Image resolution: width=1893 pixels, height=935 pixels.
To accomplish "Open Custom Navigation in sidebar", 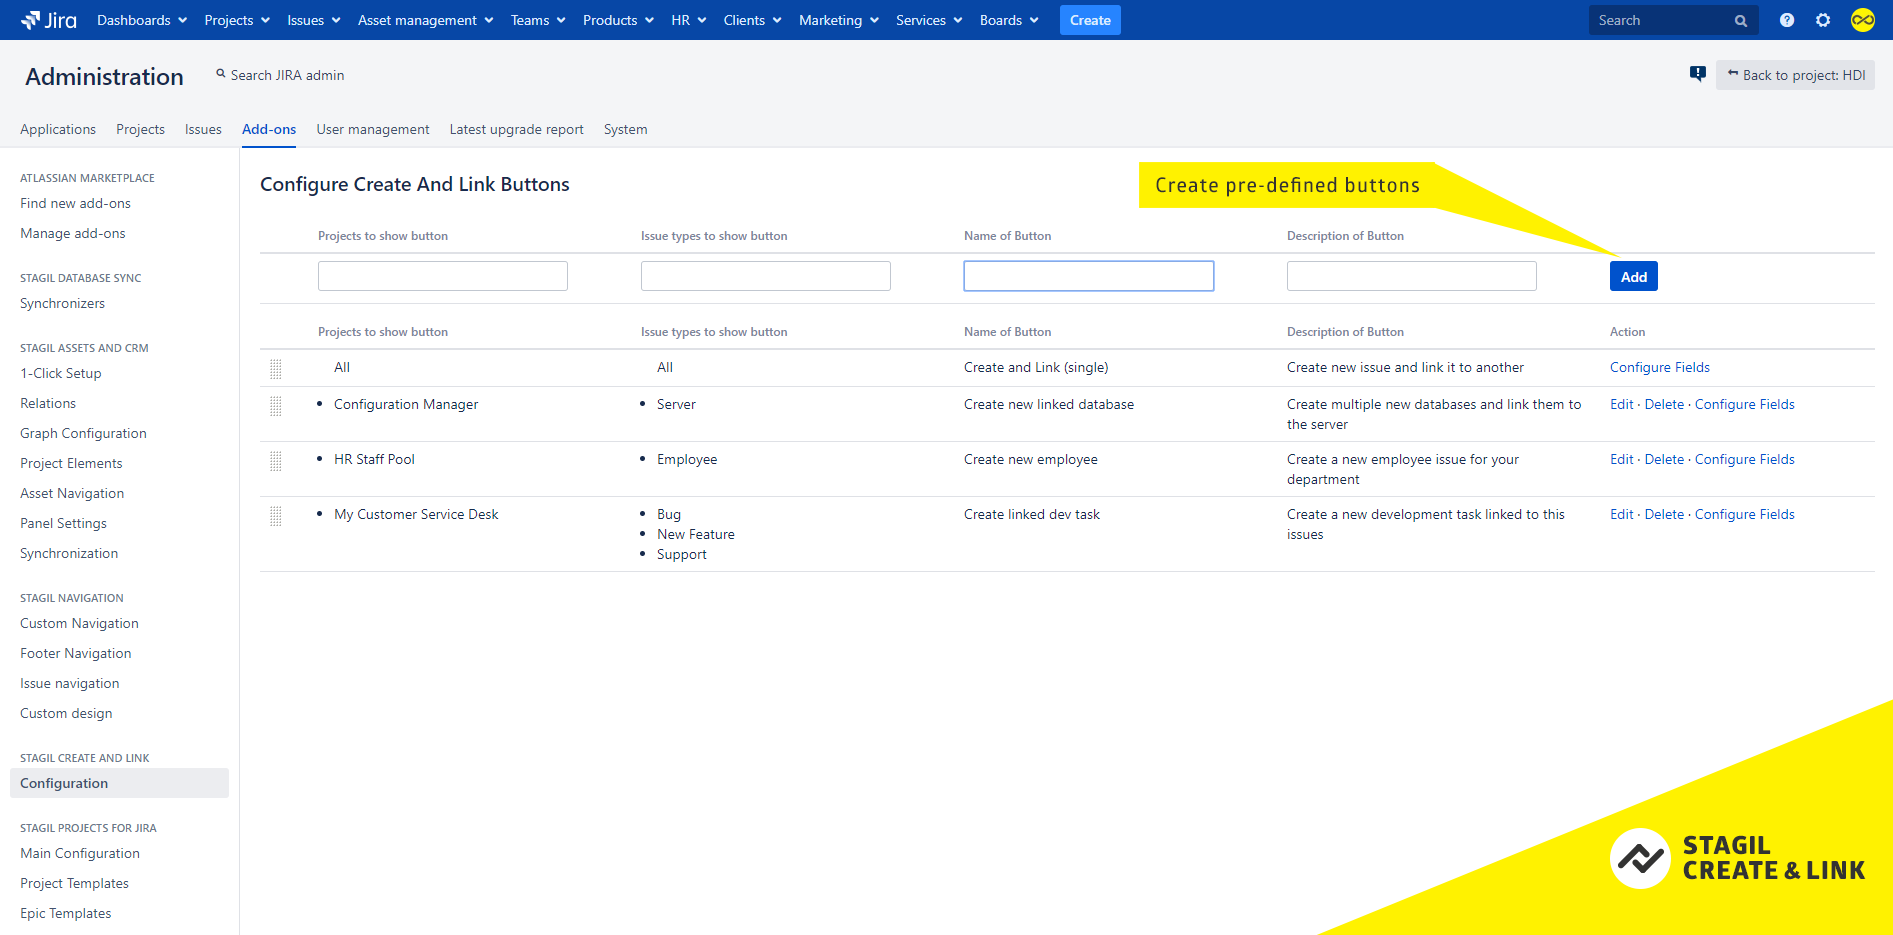I will click(79, 623).
